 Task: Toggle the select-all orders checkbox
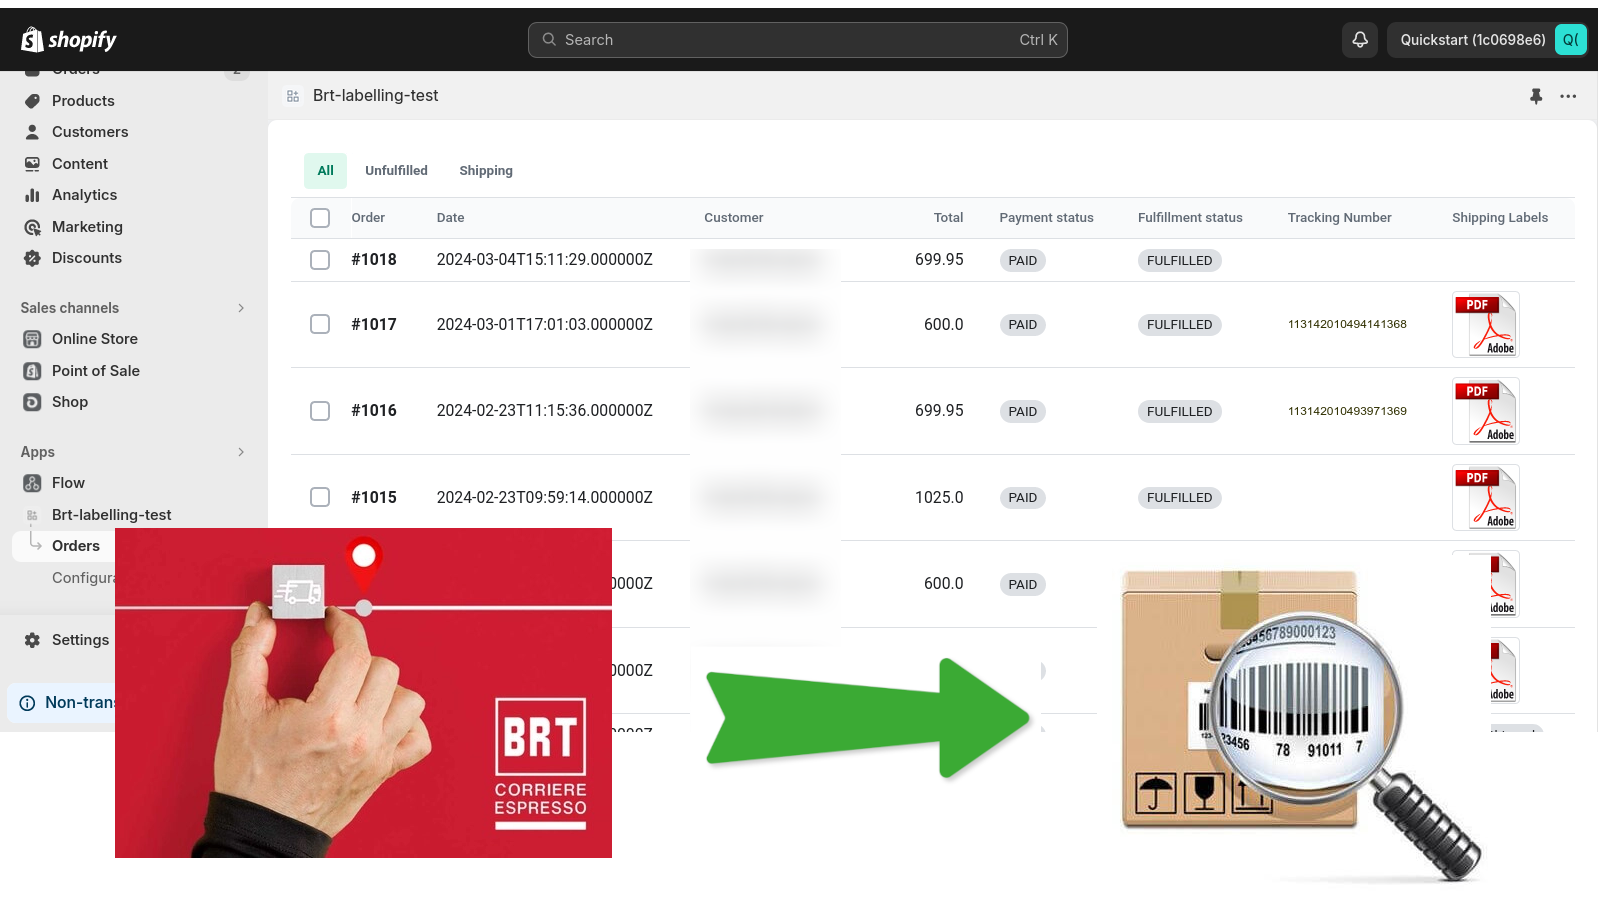pos(320,218)
